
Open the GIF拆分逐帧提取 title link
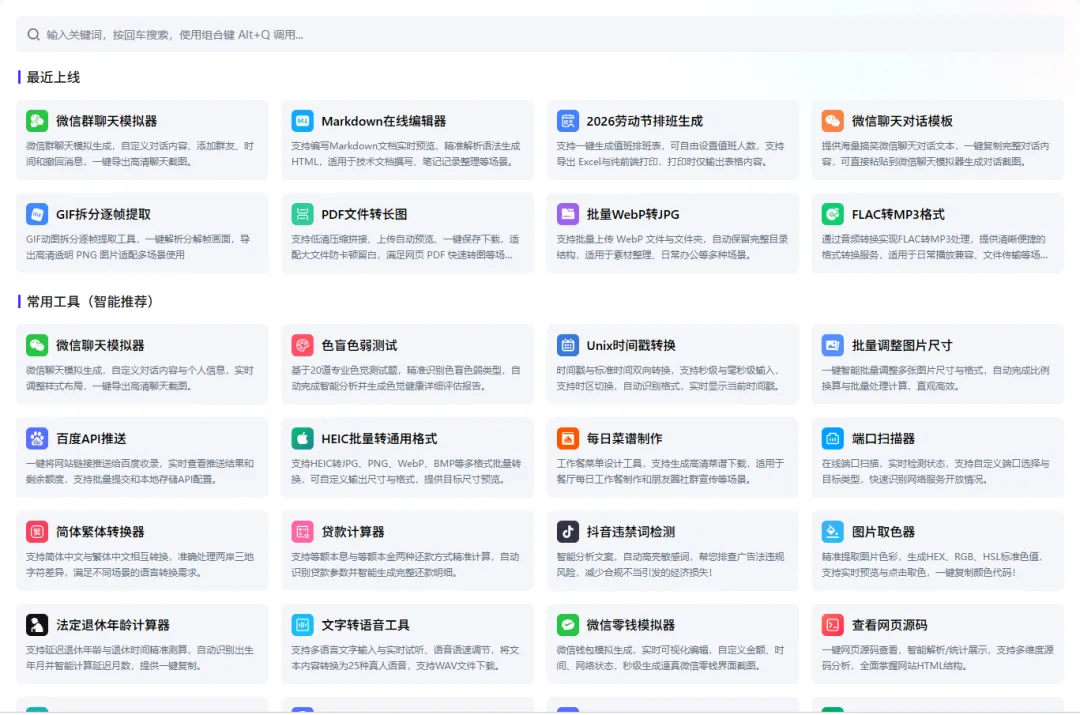pos(104,215)
